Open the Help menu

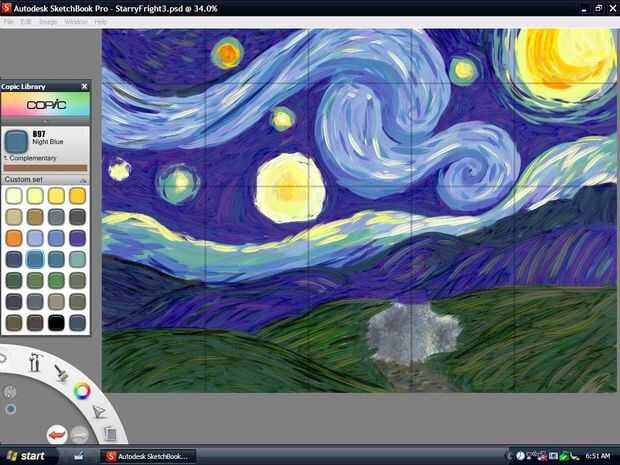(100, 22)
